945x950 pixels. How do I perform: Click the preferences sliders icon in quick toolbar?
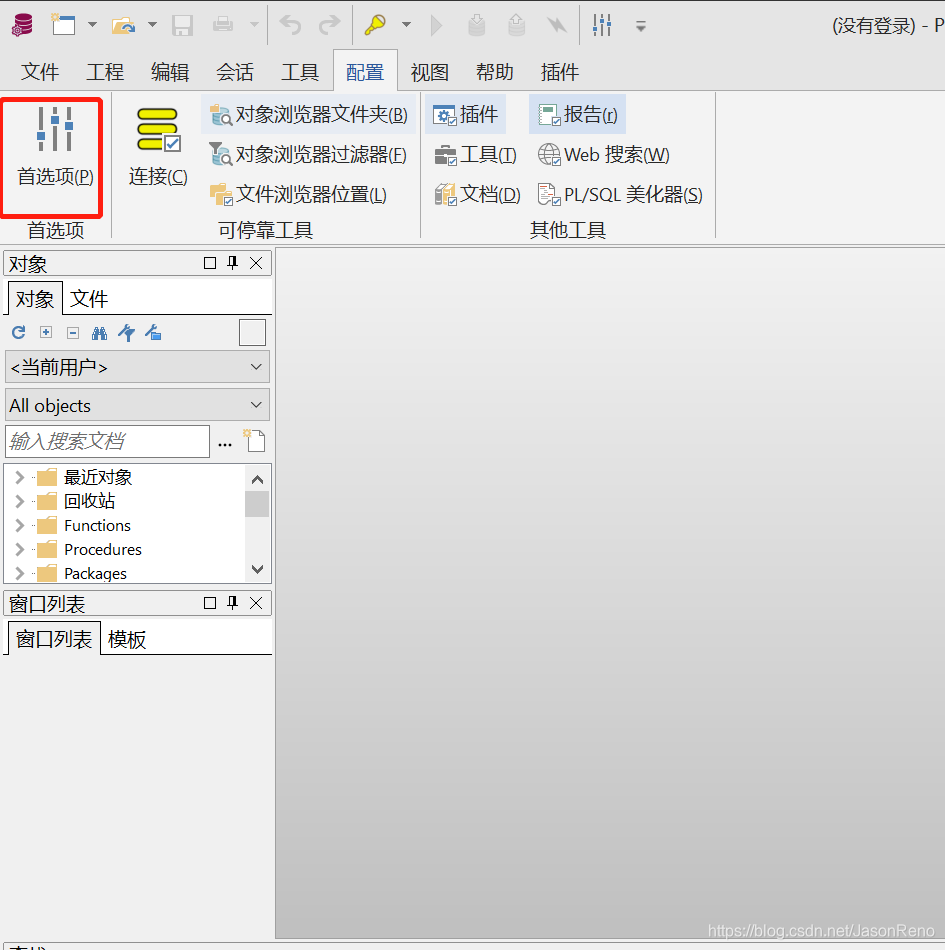coord(602,25)
